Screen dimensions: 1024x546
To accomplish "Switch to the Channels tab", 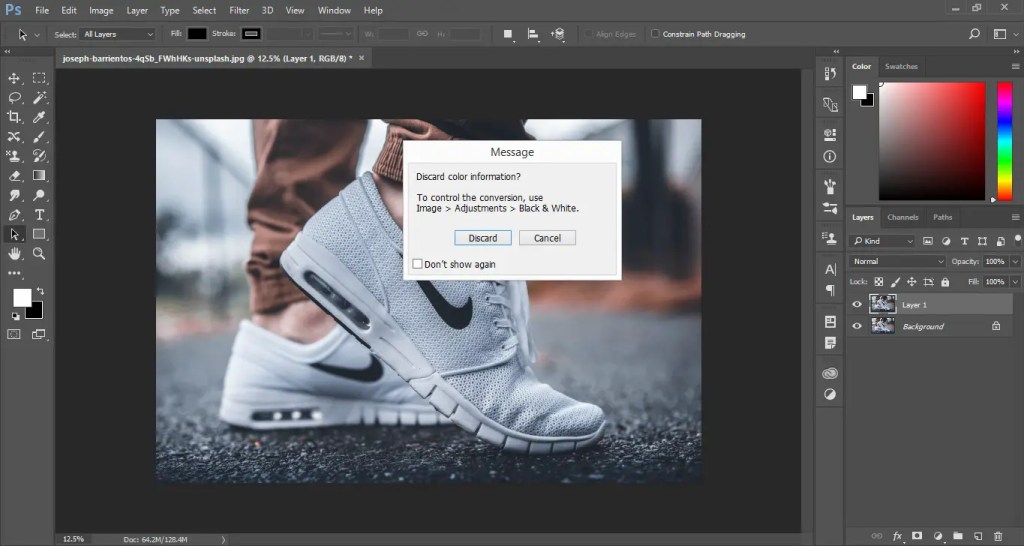I will click(x=902, y=217).
